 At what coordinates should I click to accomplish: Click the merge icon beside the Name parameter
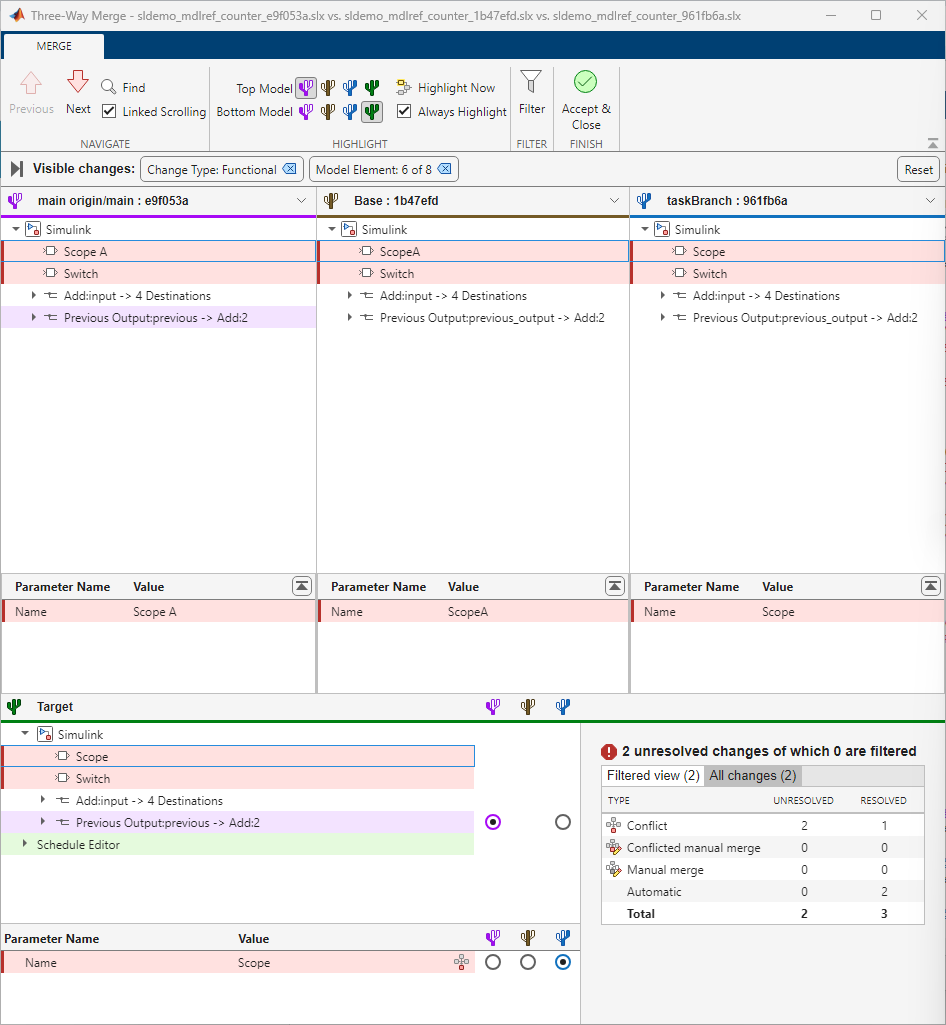pyautogui.click(x=461, y=962)
